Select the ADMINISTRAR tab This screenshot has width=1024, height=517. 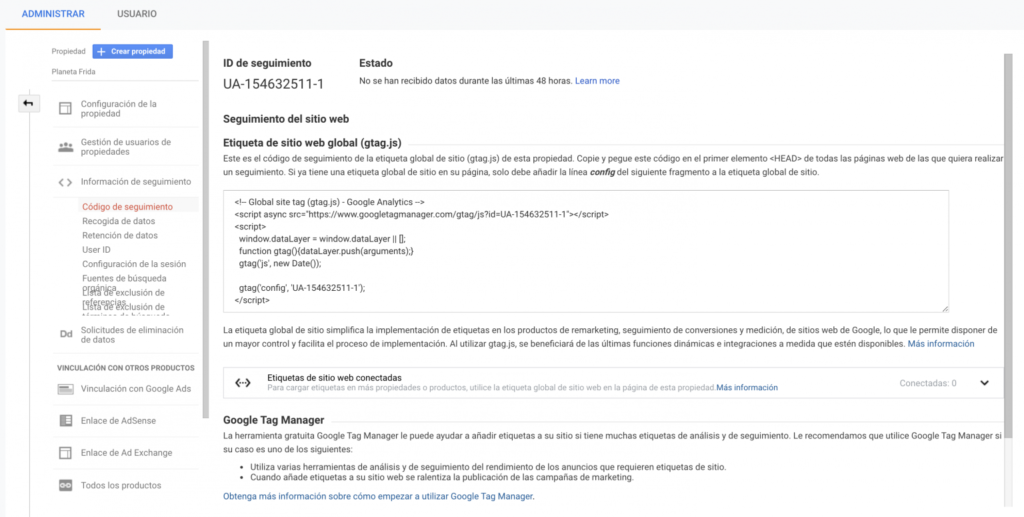pos(53,13)
